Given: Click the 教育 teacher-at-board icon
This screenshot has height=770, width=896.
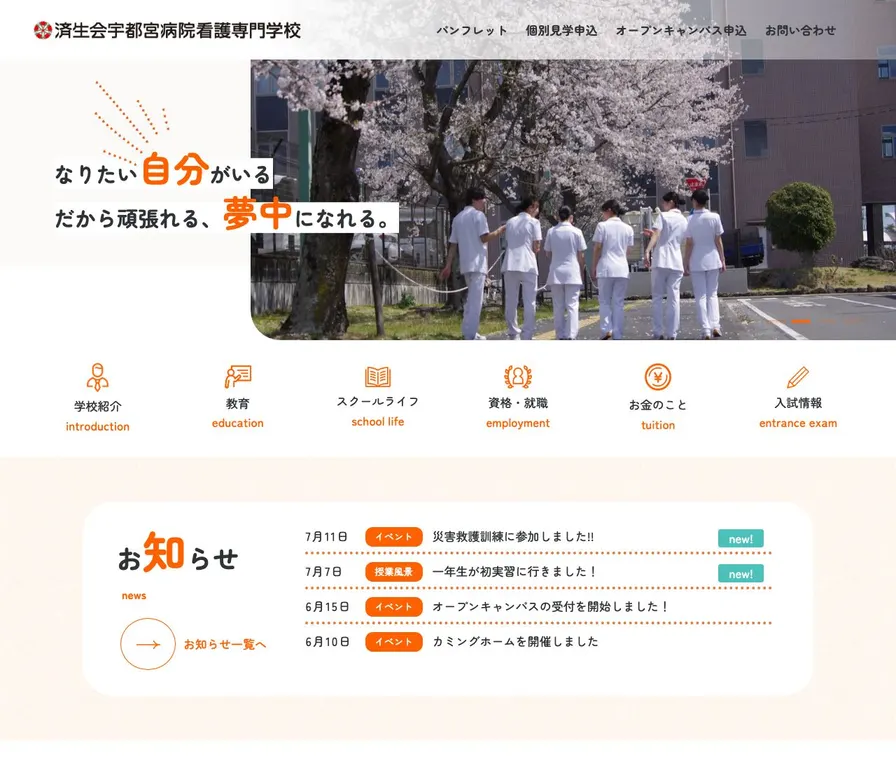Looking at the screenshot, I should (x=238, y=376).
